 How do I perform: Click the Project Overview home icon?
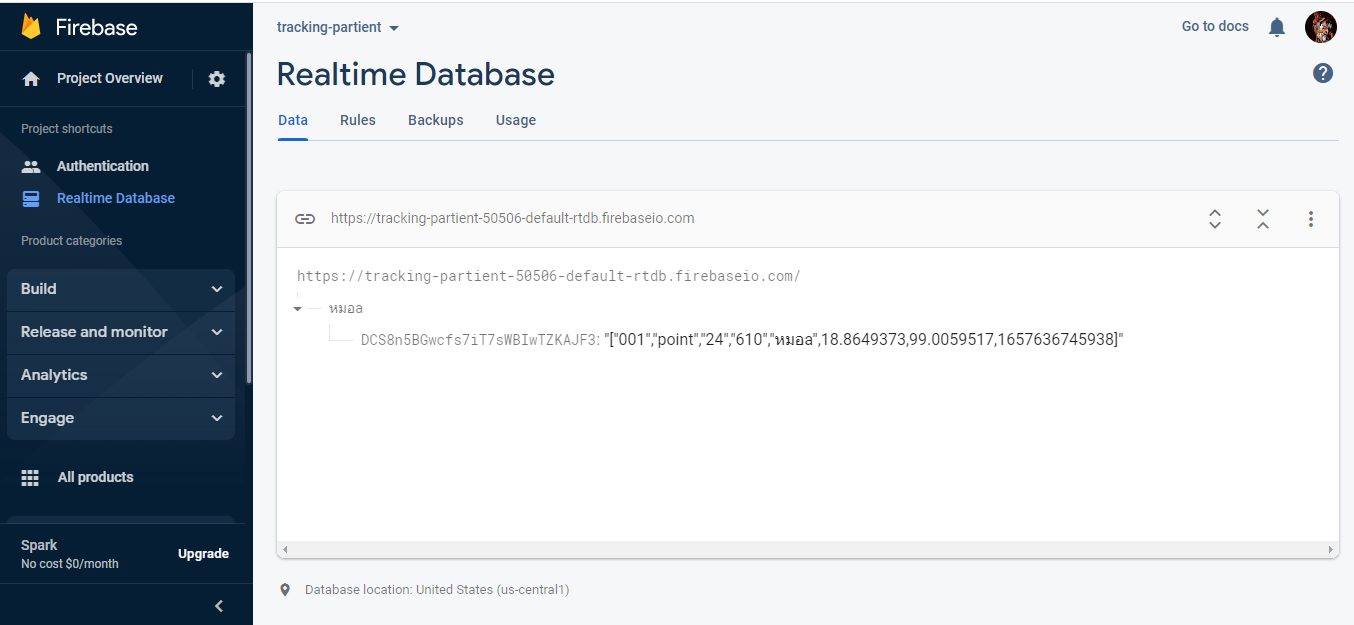[x=31, y=79]
